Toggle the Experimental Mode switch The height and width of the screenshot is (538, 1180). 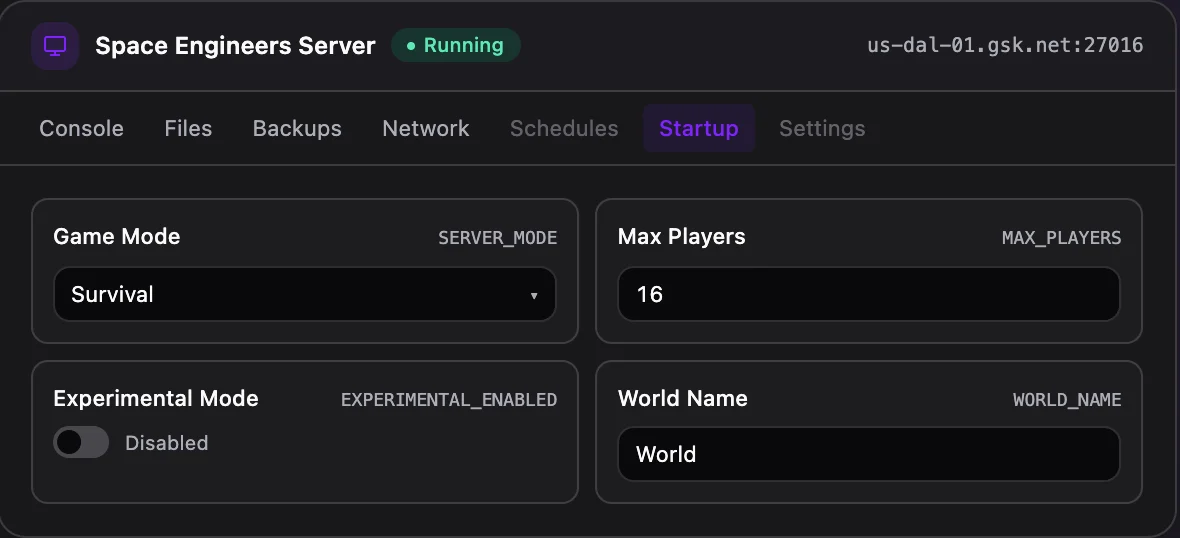click(81, 442)
